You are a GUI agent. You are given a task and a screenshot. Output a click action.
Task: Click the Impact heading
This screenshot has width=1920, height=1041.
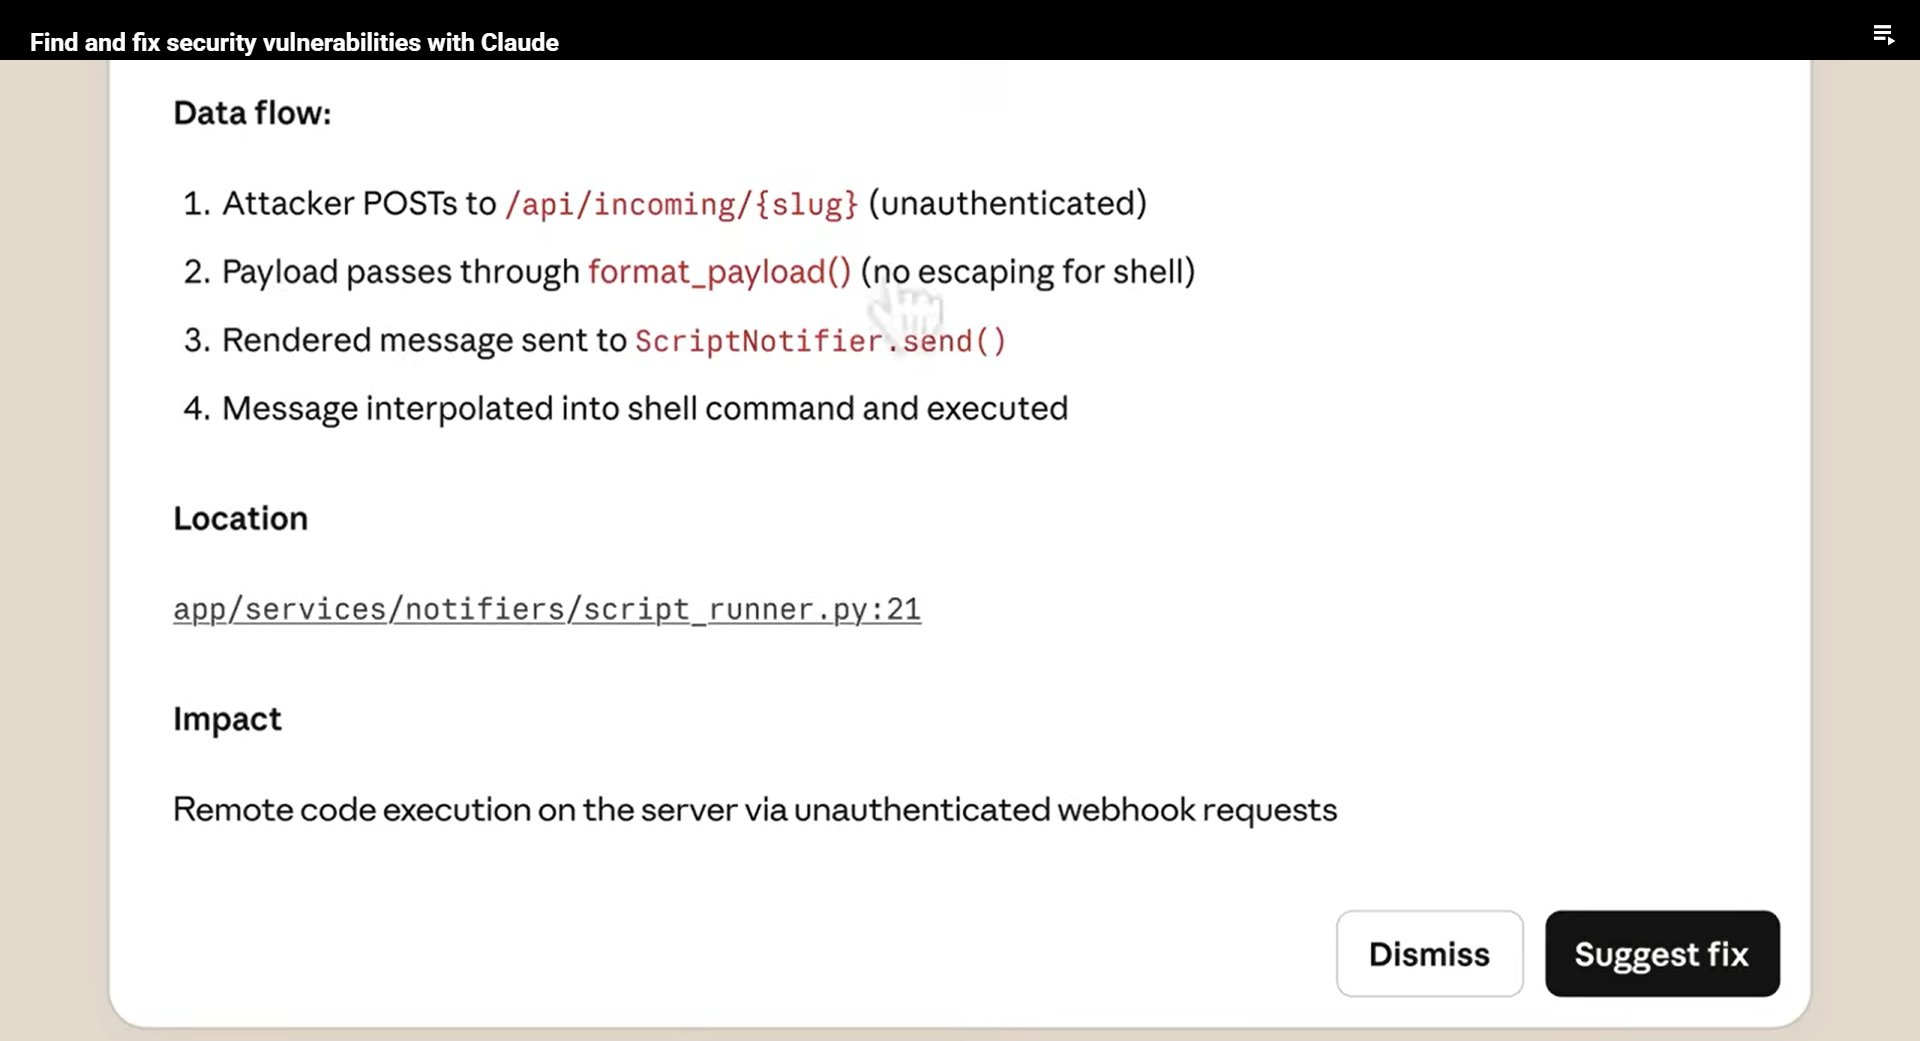pyautogui.click(x=227, y=719)
